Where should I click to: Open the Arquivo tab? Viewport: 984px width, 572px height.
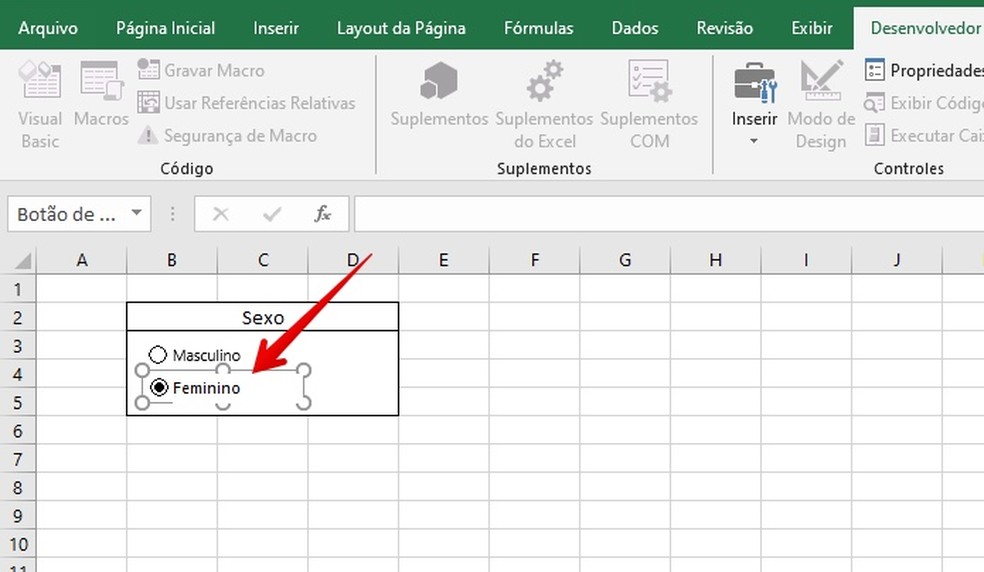click(48, 28)
